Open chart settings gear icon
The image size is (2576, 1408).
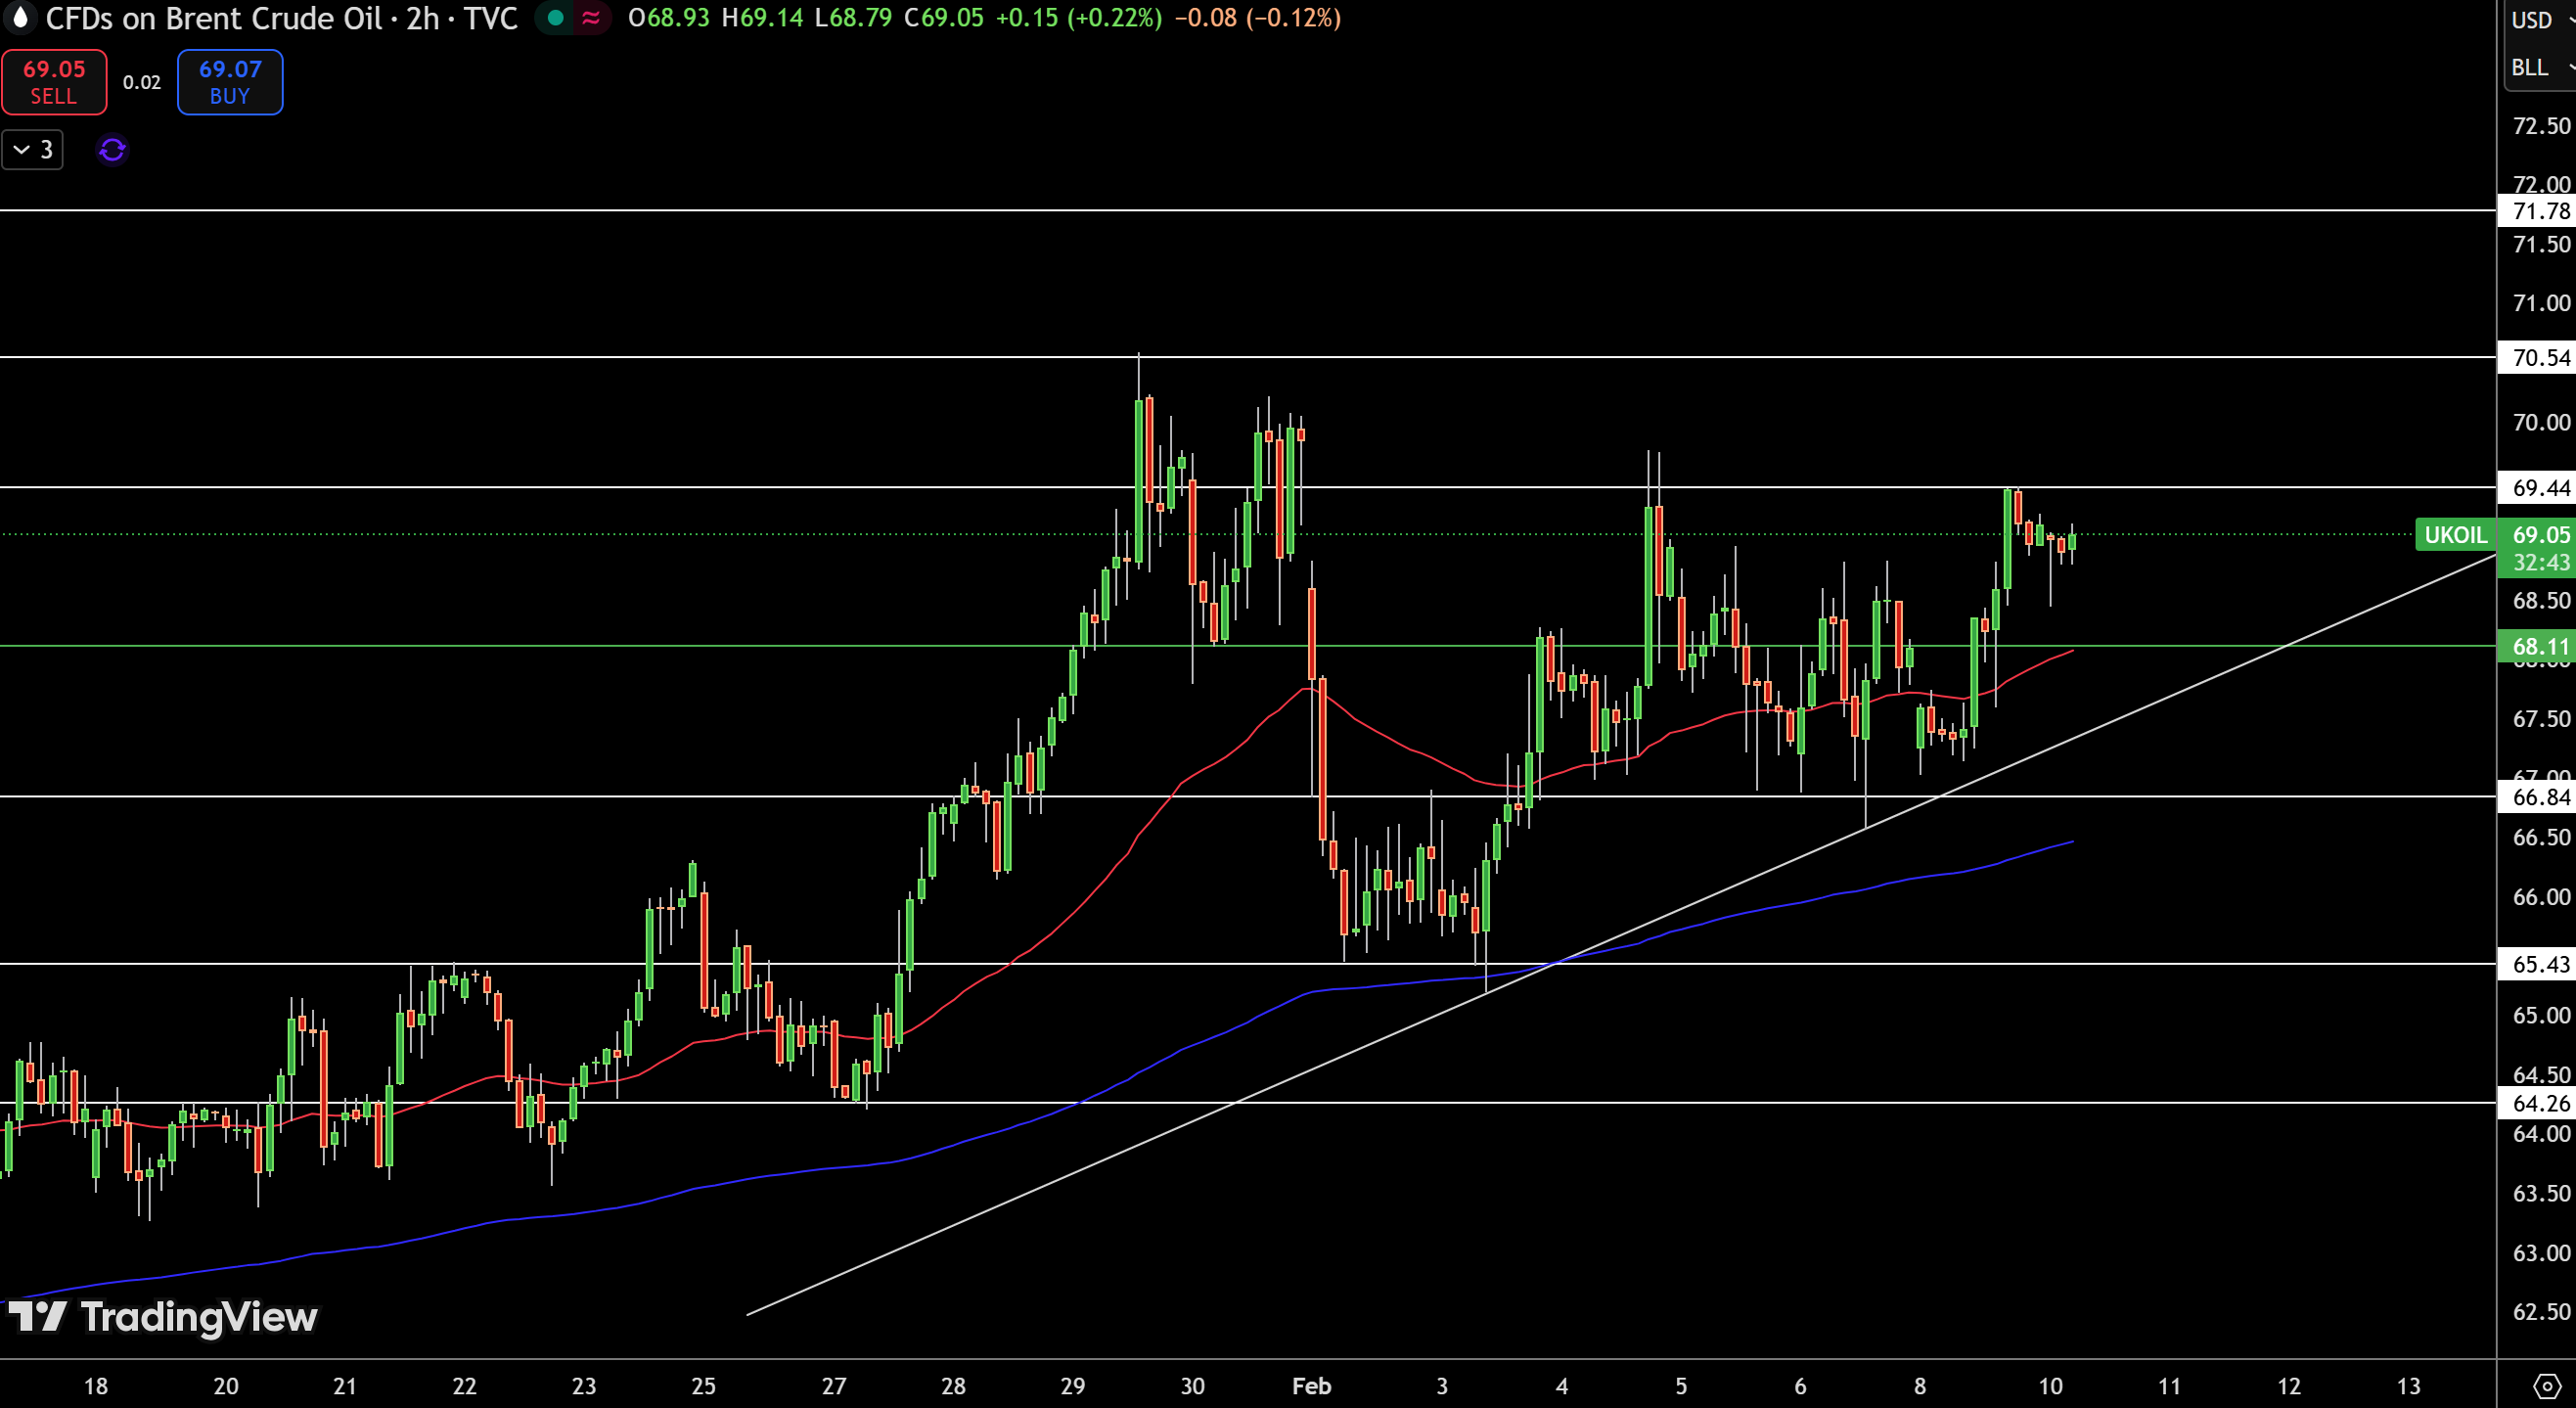click(2547, 1386)
